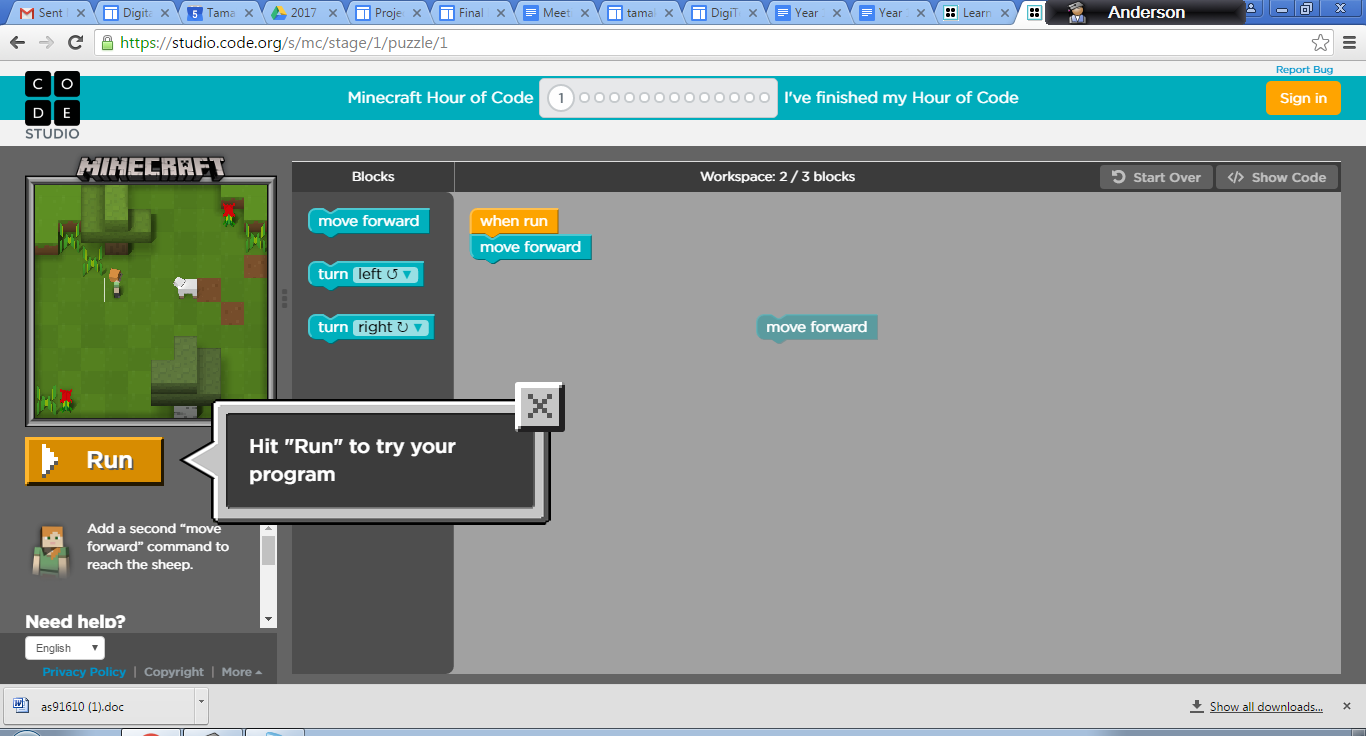Screen dimensions: 1366x736
Task: Click the browser forward arrow
Action: pyautogui.click(x=46, y=43)
